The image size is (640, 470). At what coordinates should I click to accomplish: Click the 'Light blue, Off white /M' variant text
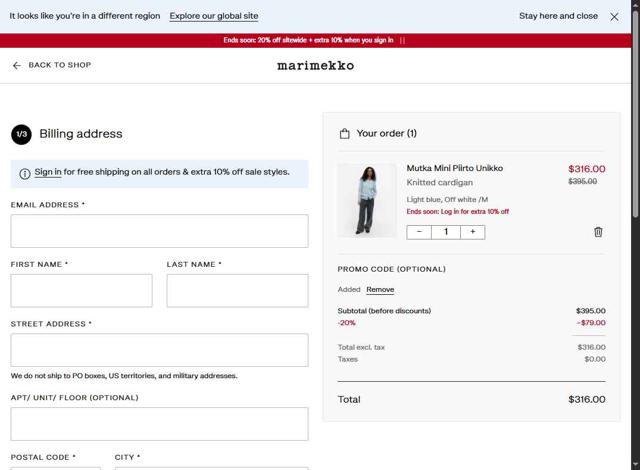tap(447, 200)
